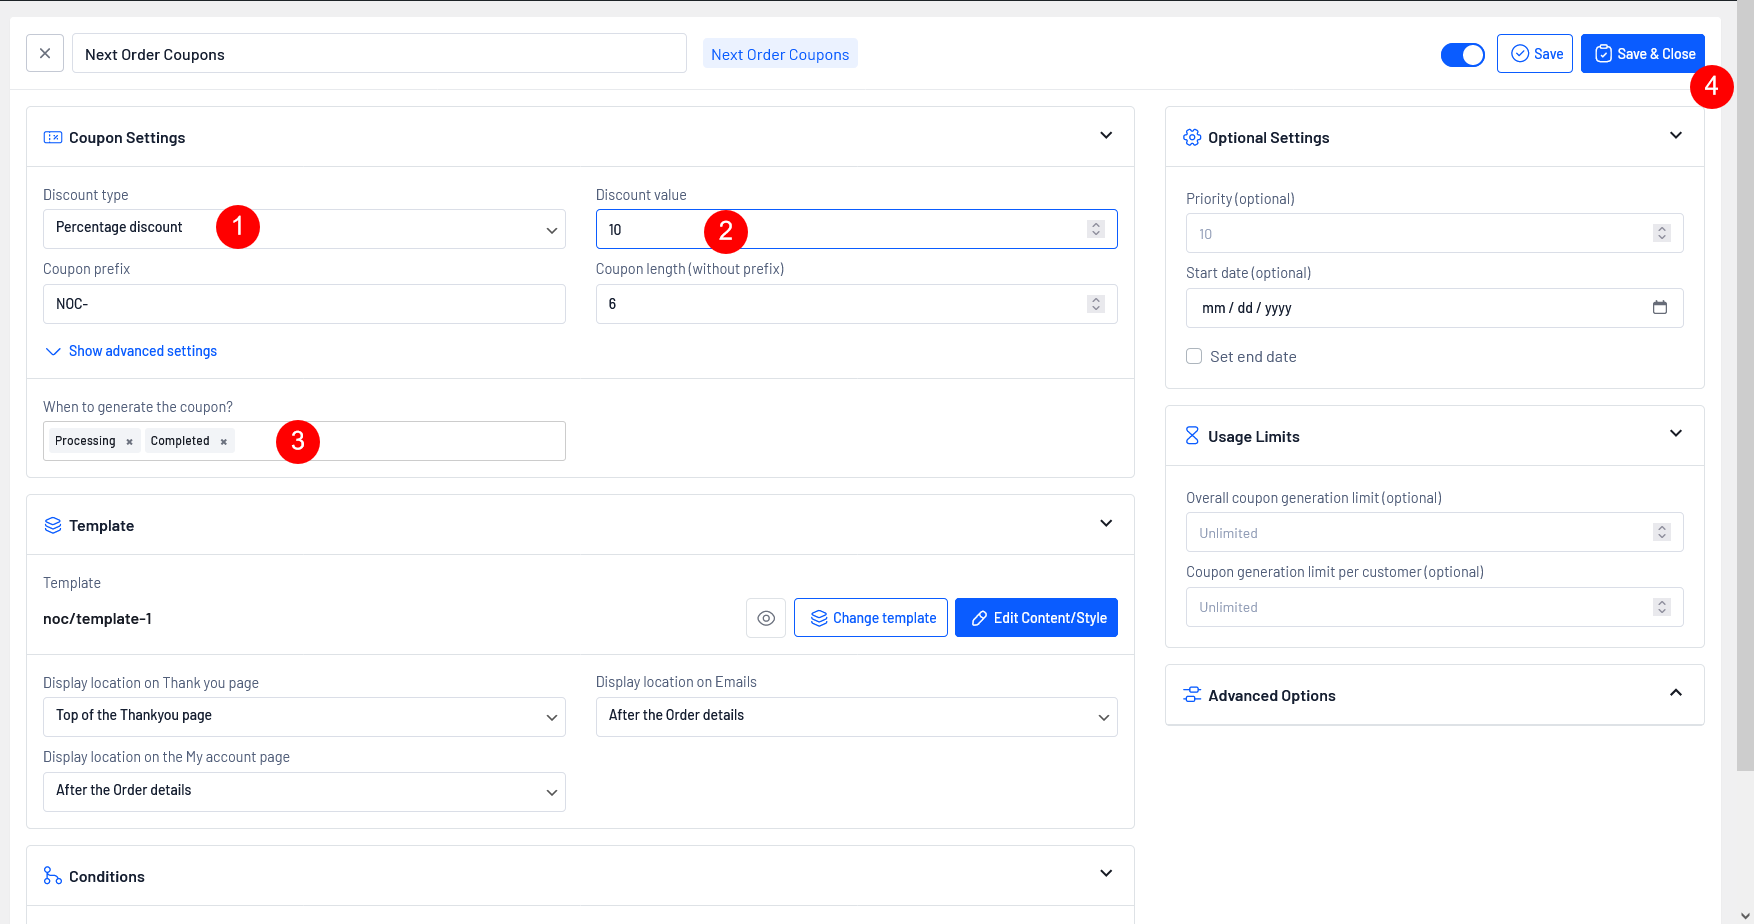Toggle the coupon campaign enable switch
Image resolution: width=1754 pixels, height=924 pixels.
tap(1462, 55)
